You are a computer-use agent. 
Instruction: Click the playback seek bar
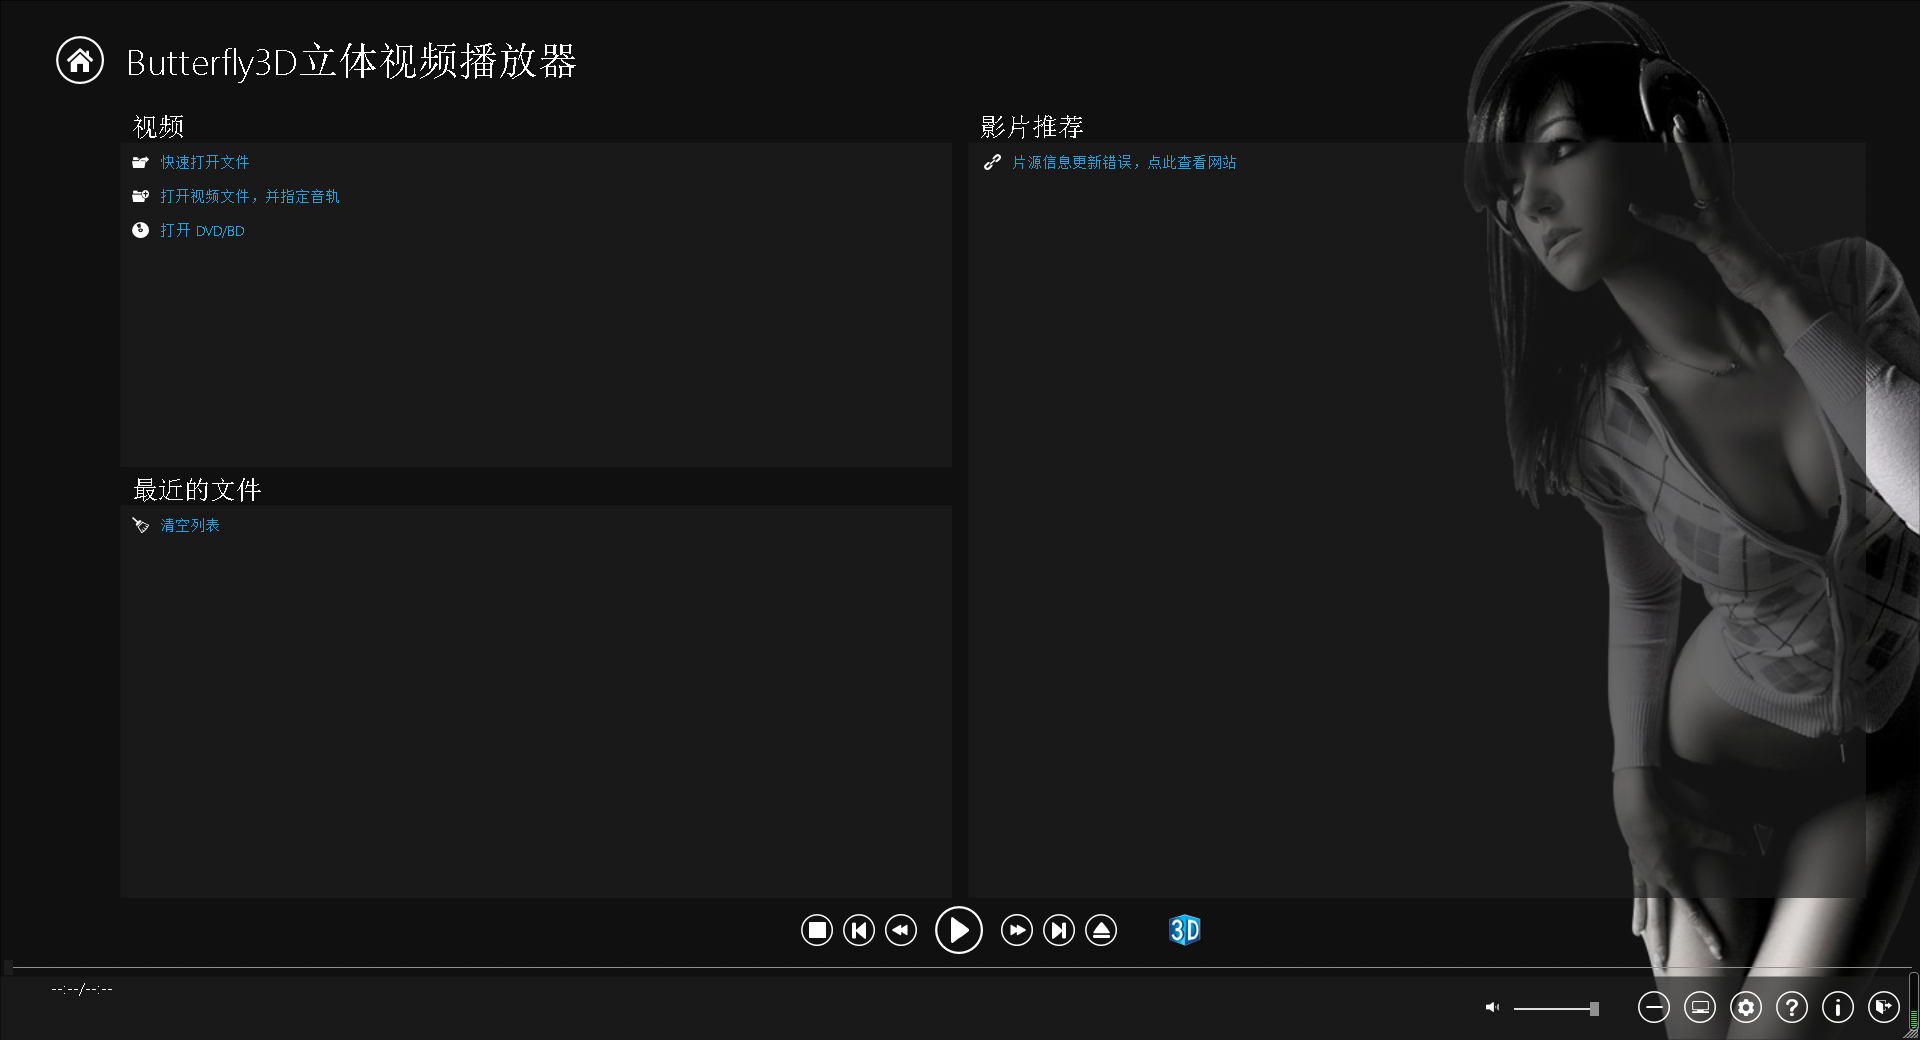(960, 968)
